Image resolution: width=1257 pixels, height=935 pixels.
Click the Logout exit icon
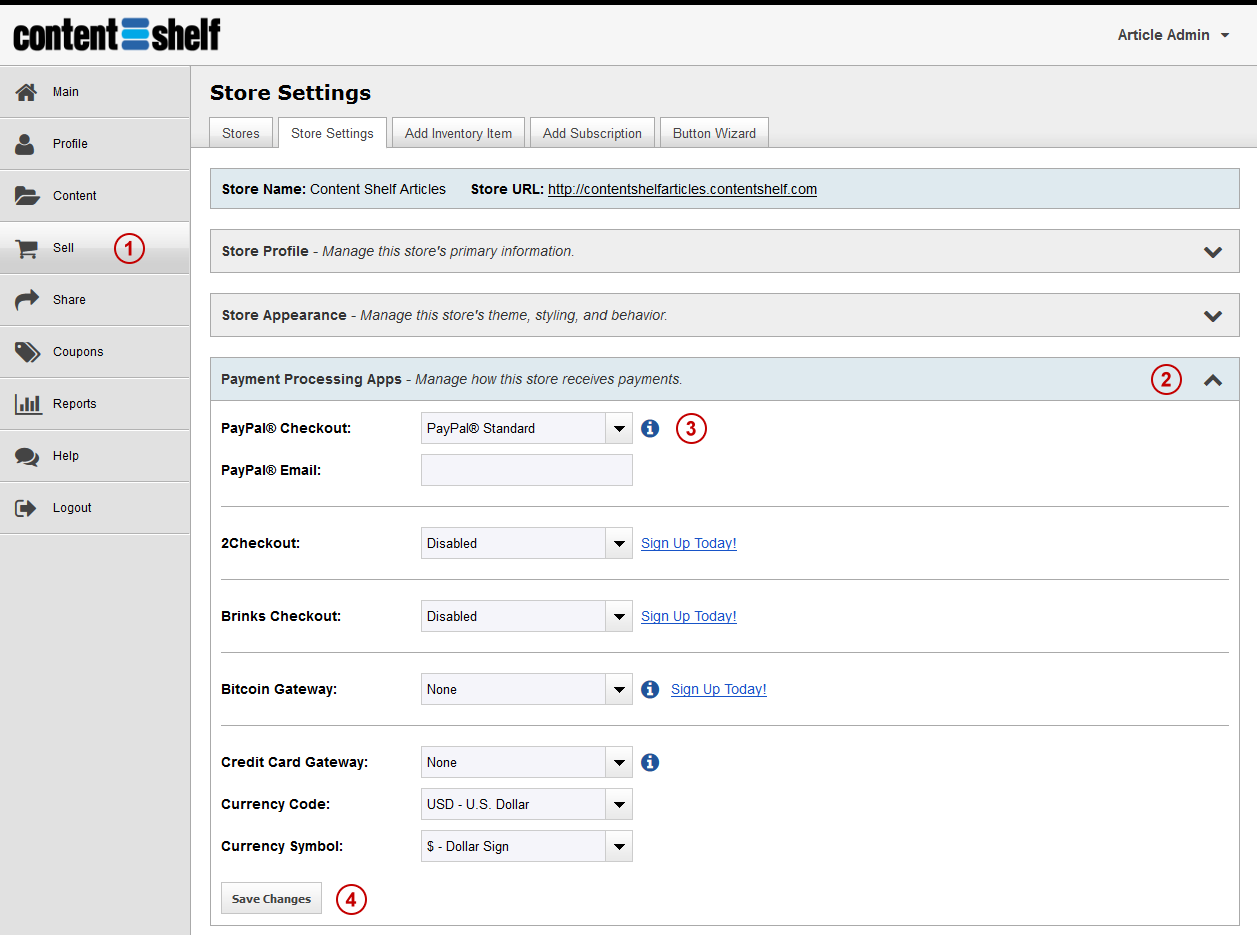(26, 508)
